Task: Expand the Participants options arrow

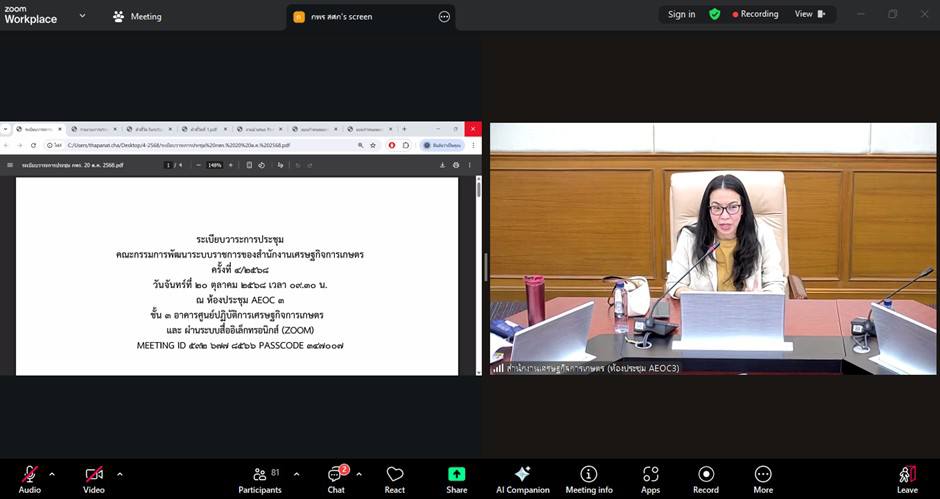Action: 294,474
